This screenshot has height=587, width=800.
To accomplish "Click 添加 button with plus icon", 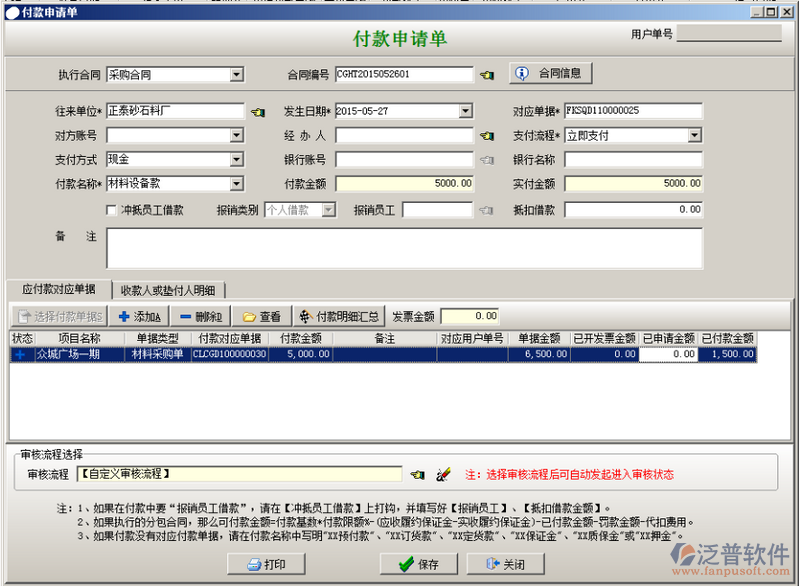I will pyautogui.click(x=139, y=316).
